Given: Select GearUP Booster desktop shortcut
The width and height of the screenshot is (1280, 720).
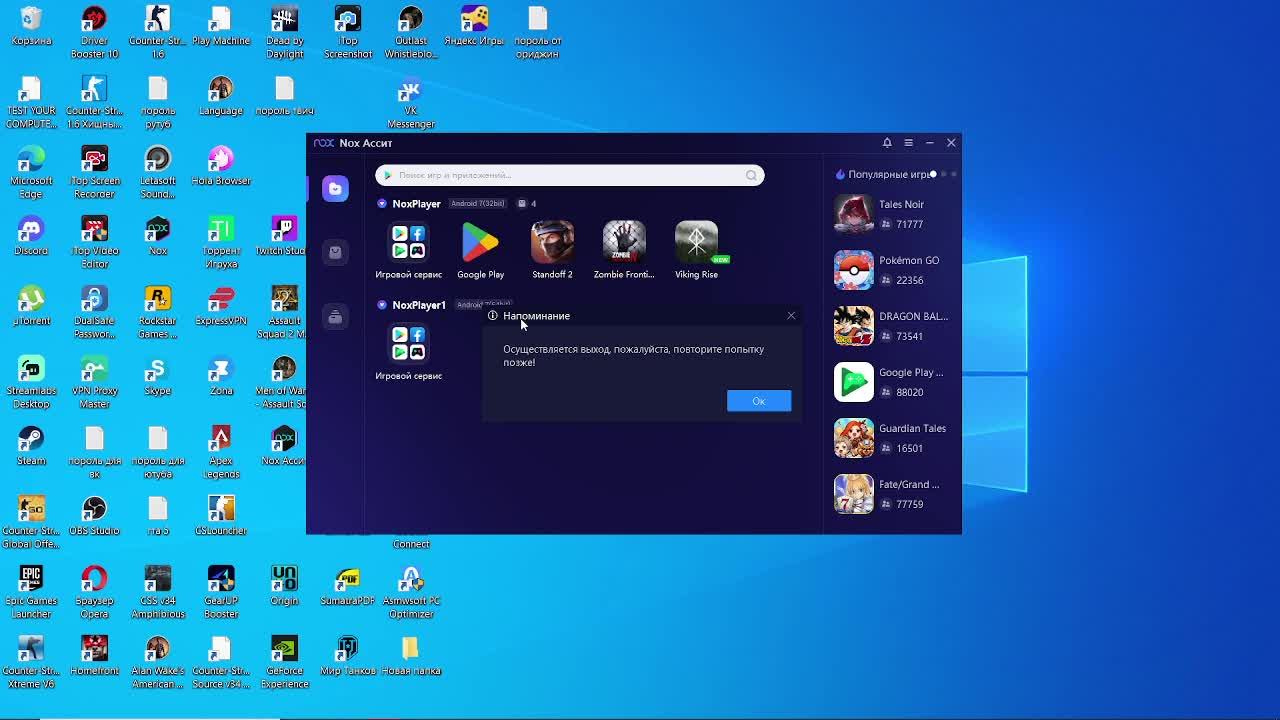Looking at the screenshot, I should coord(221,593).
